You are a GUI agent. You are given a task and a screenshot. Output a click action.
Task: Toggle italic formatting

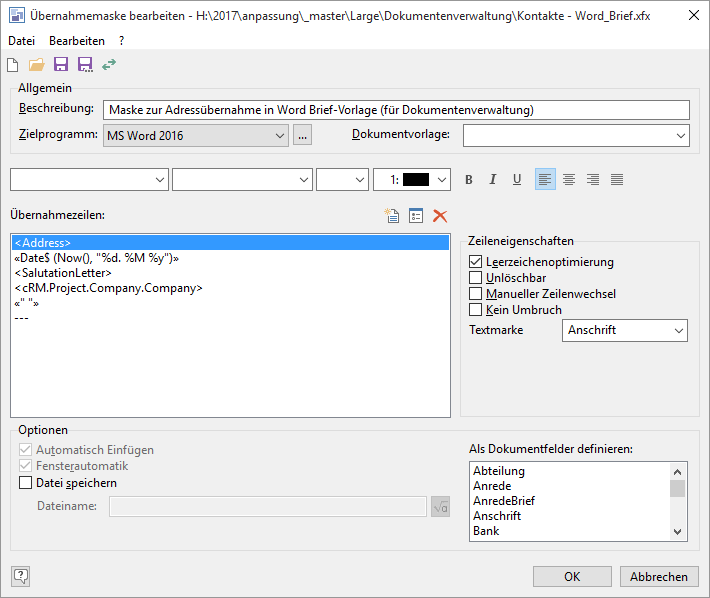coord(493,180)
